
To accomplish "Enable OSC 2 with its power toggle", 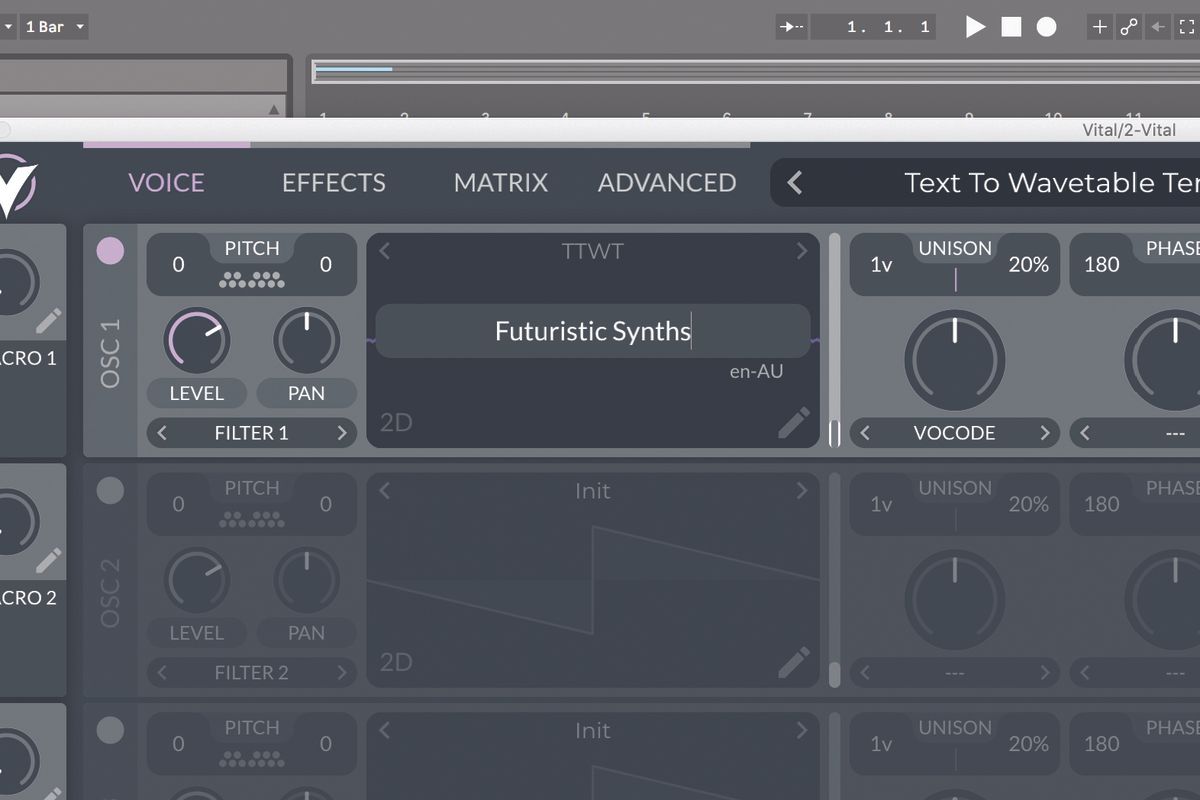I will tap(110, 491).
